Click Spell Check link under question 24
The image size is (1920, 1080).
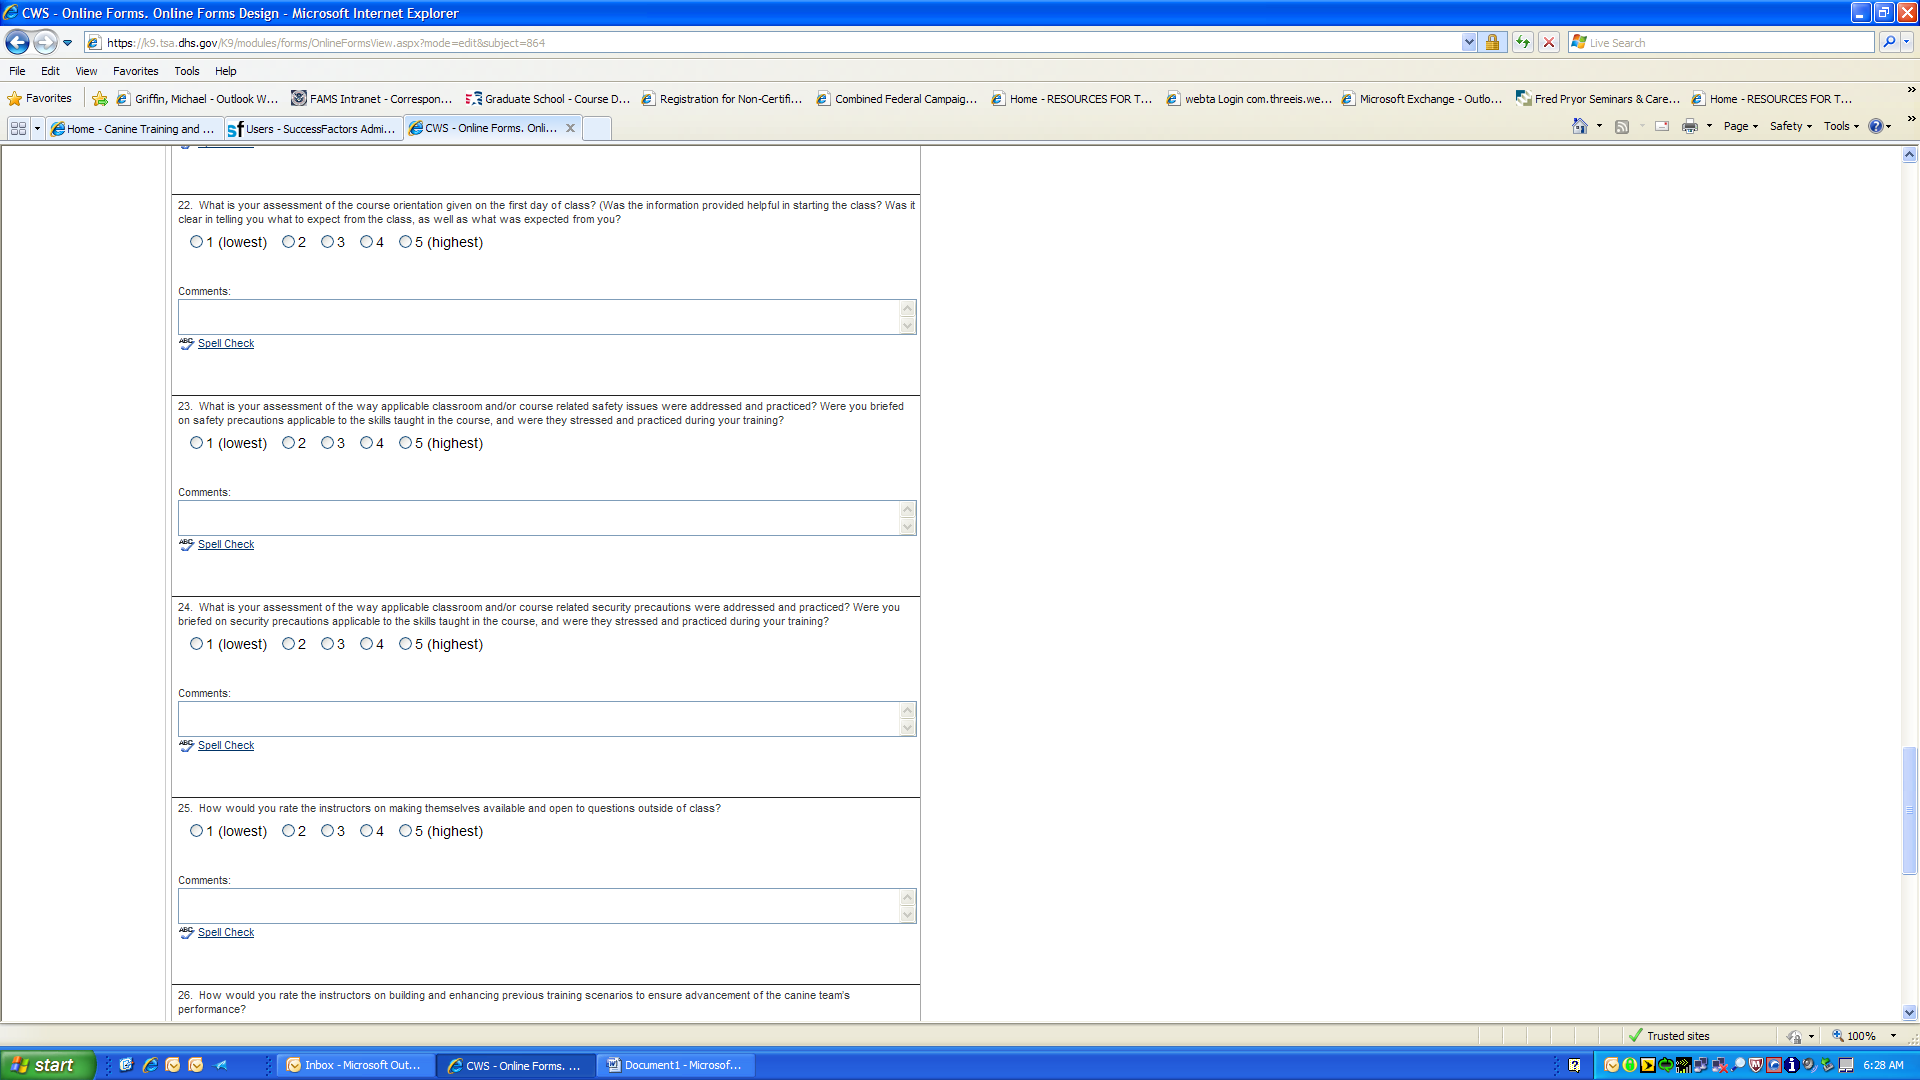[x=226, y=745]
